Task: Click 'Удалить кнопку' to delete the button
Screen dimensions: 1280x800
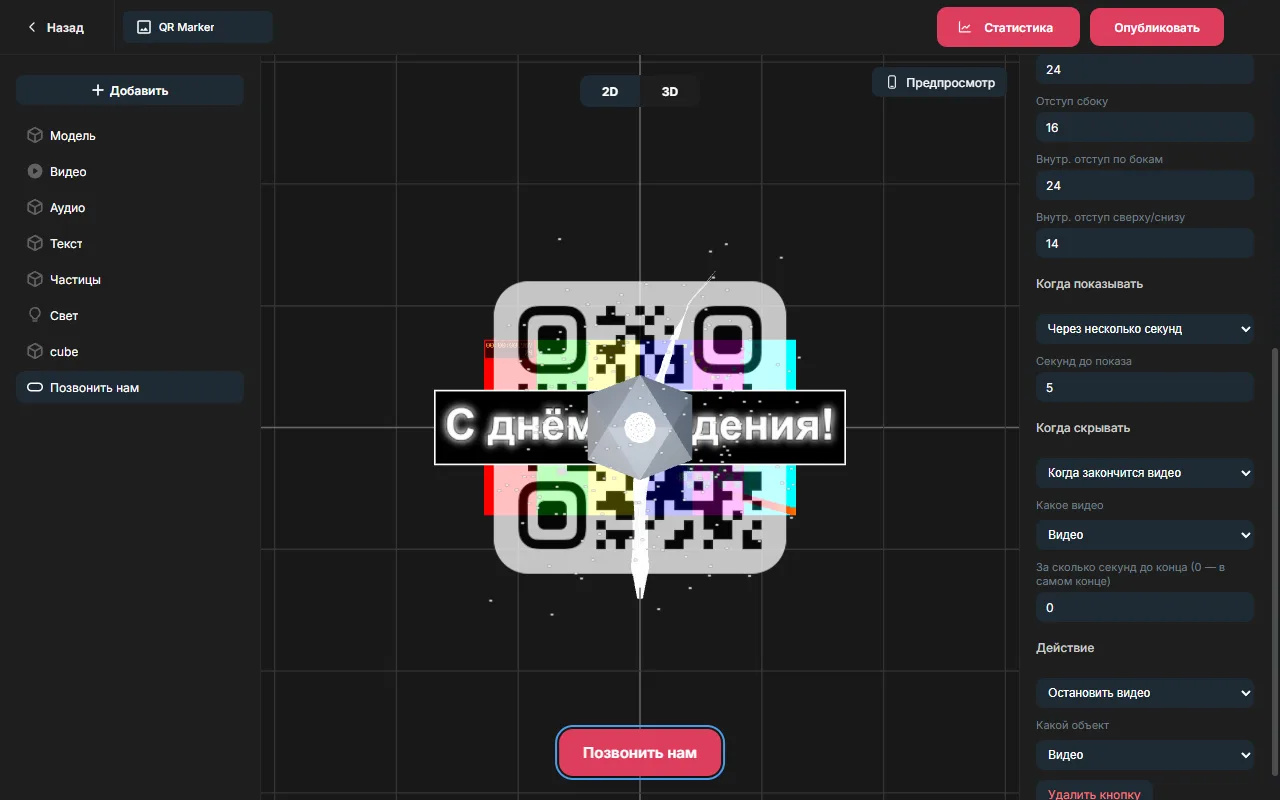Action: tap(1094, 792)
